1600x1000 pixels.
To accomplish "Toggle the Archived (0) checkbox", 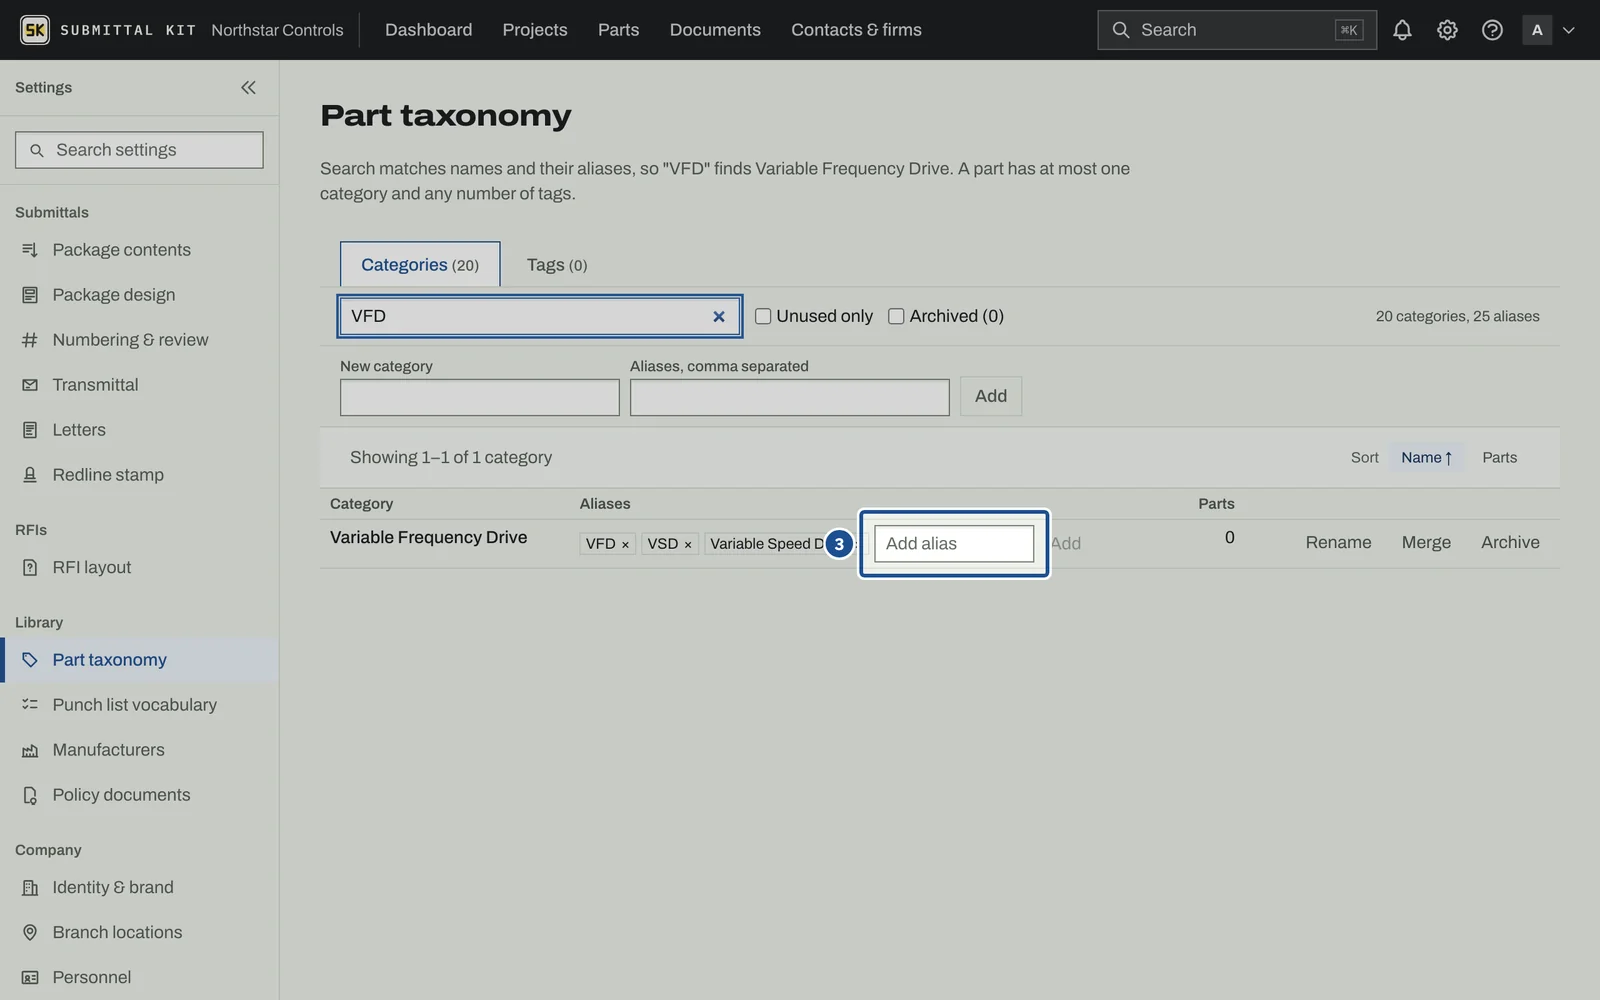I will coord(896,316).
